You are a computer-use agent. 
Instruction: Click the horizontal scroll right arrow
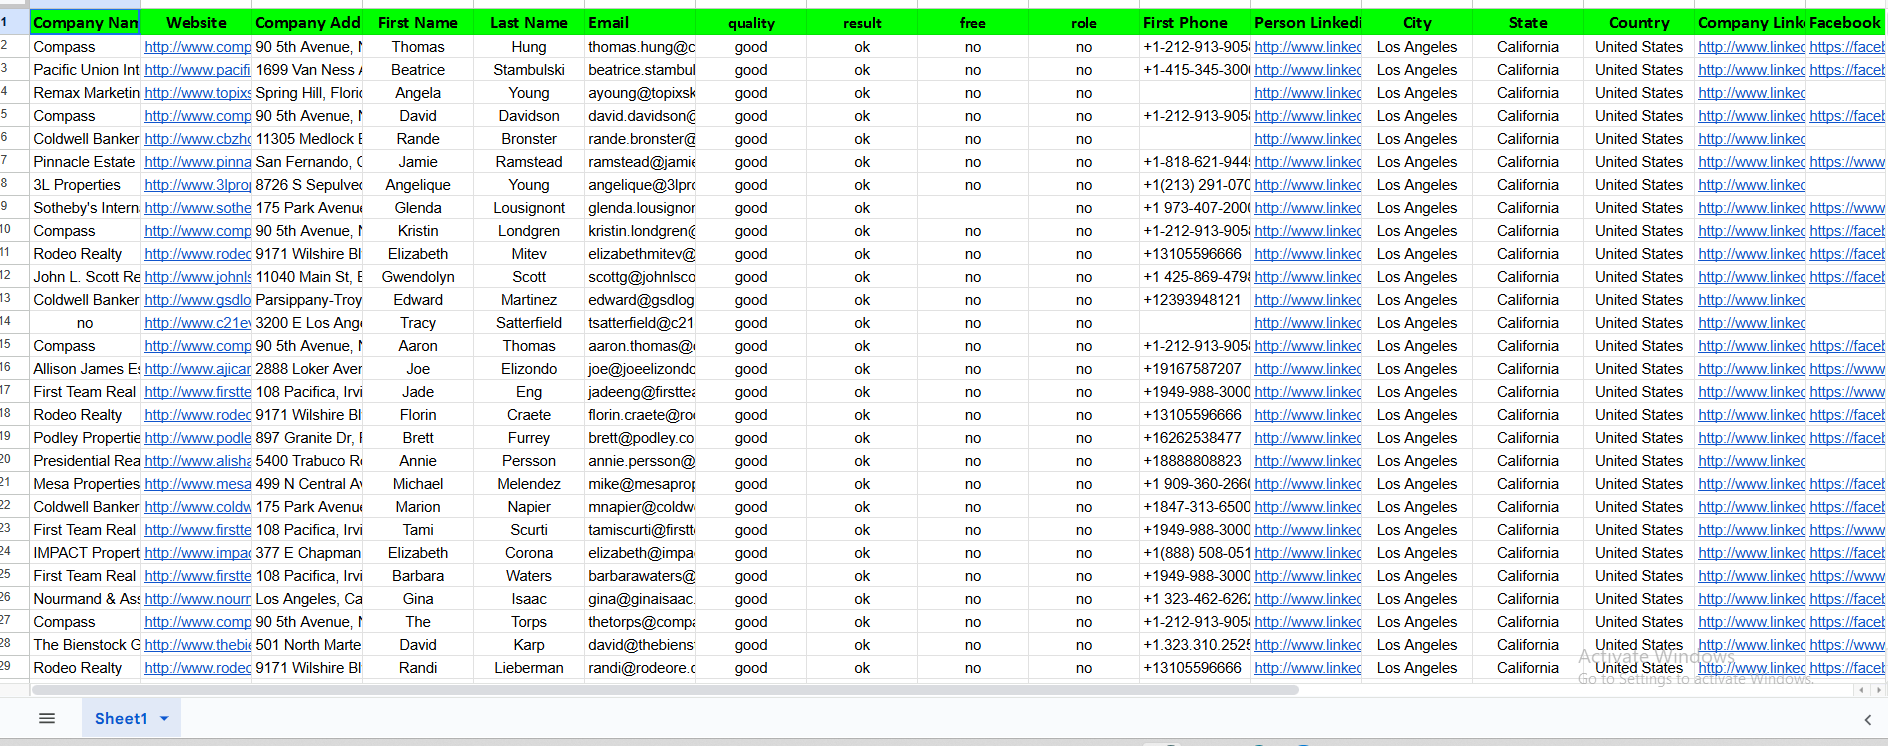pyautogui.click(x=1879, y=690)
